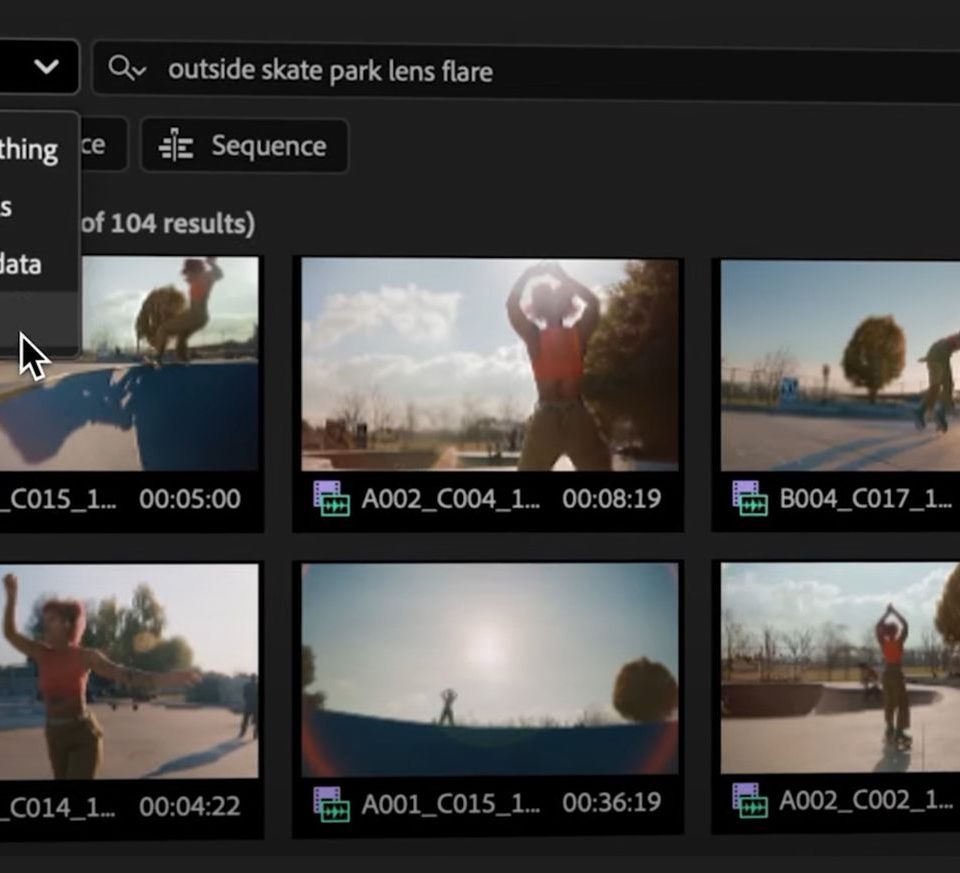Click the magnifying glass search icon
Image resolution: width=960 pixels, height=873 pixels.
pos(121,68)
